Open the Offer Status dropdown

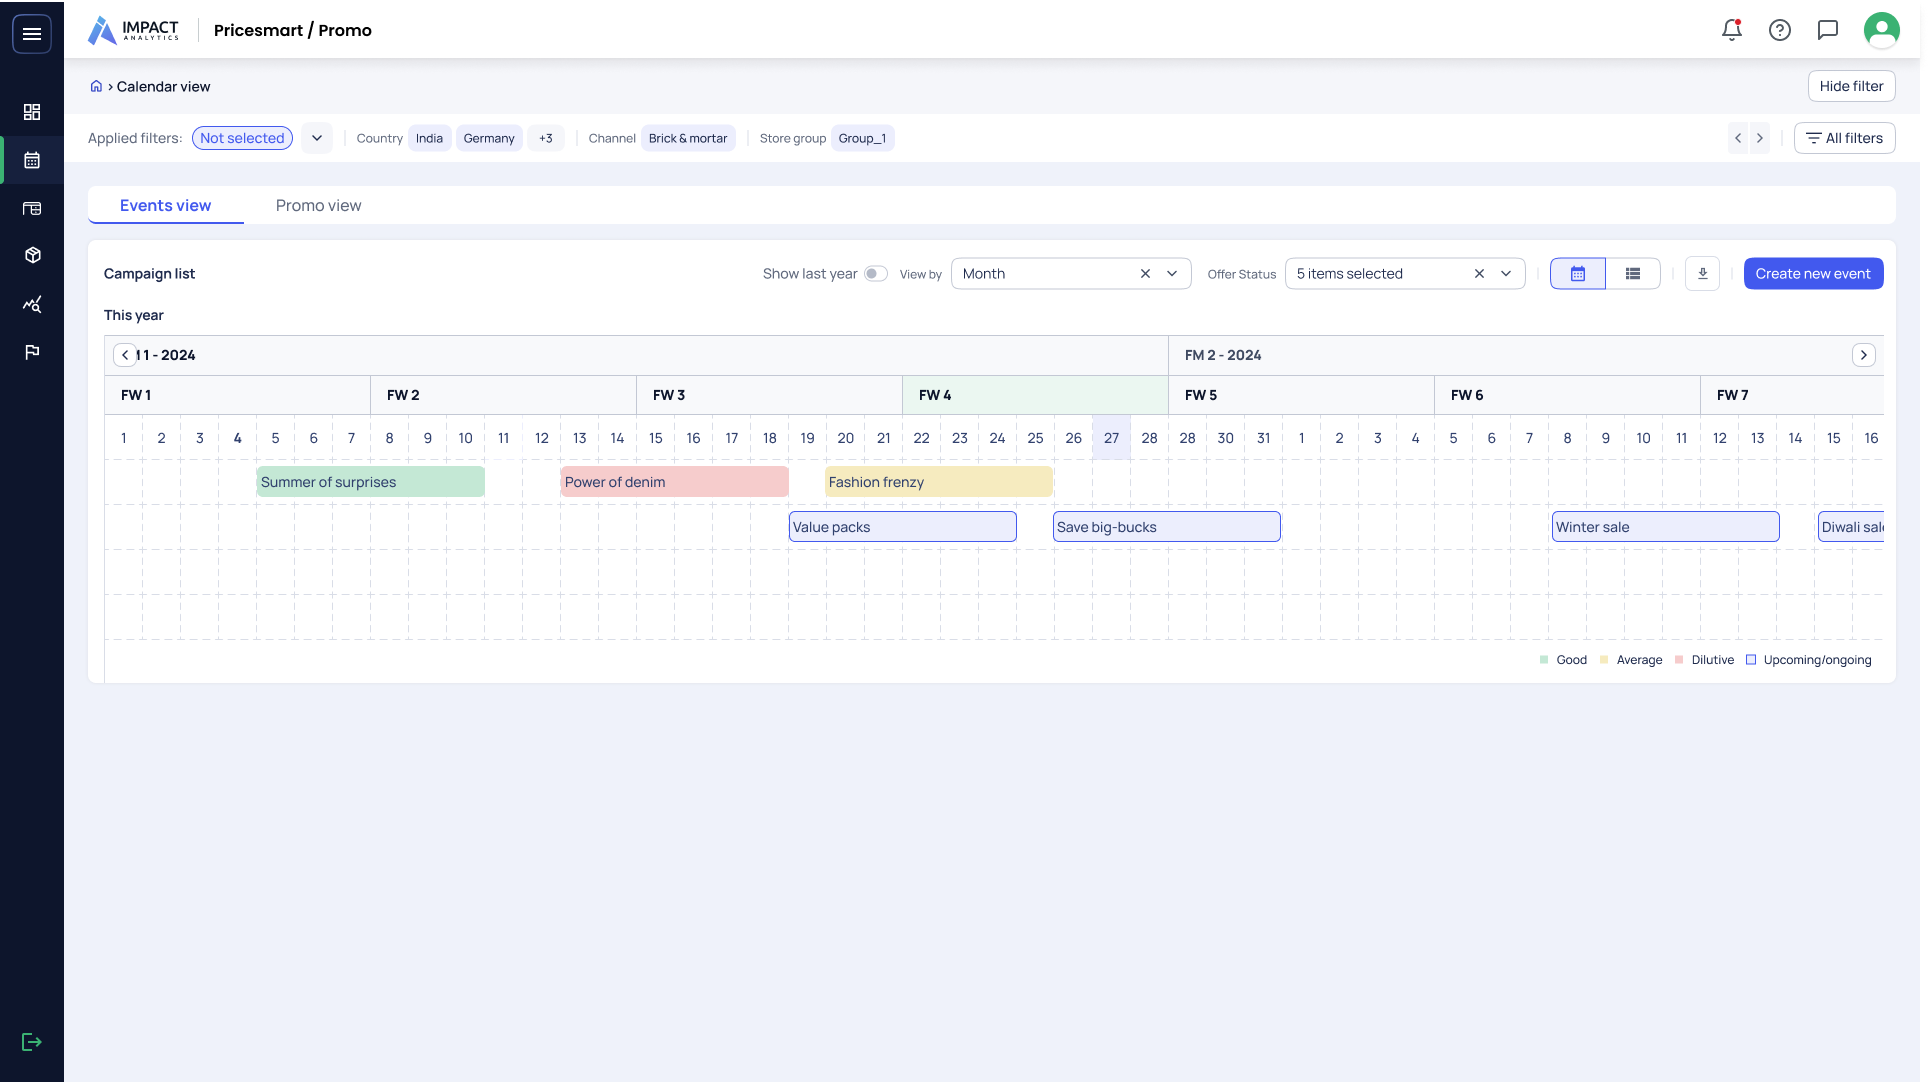(x=1506, y=273)
